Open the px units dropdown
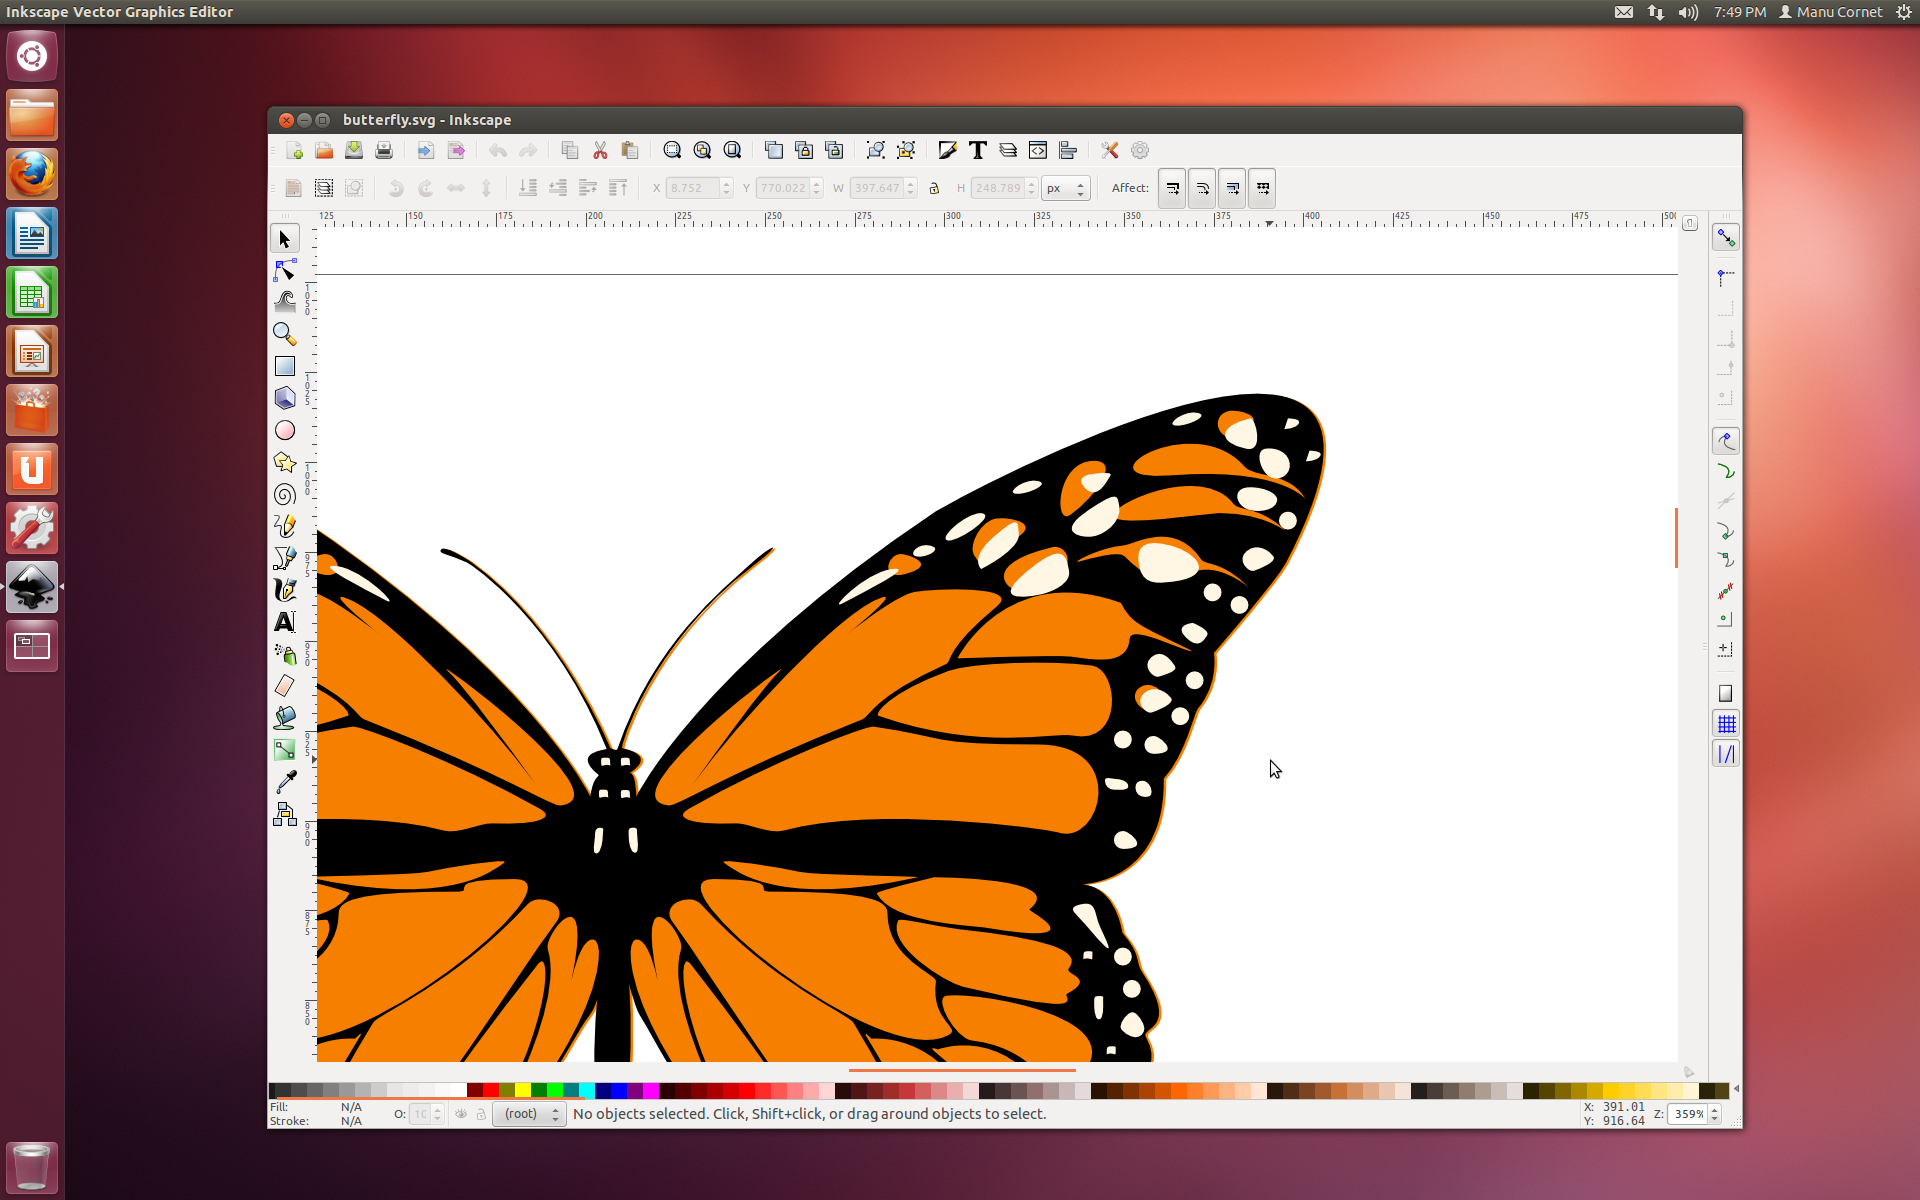Image resolution: width=1920 pixels, height=1200 pixels. [1065, 188]
